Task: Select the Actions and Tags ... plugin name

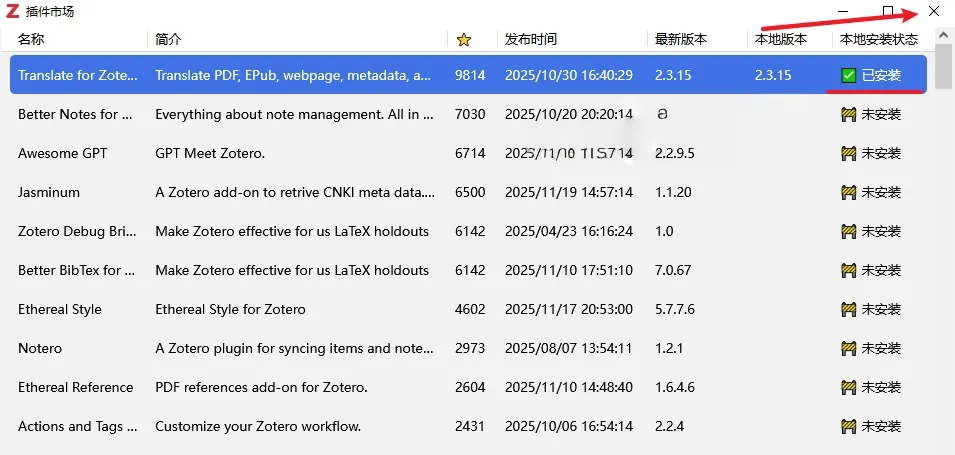Action: (77, 426)
